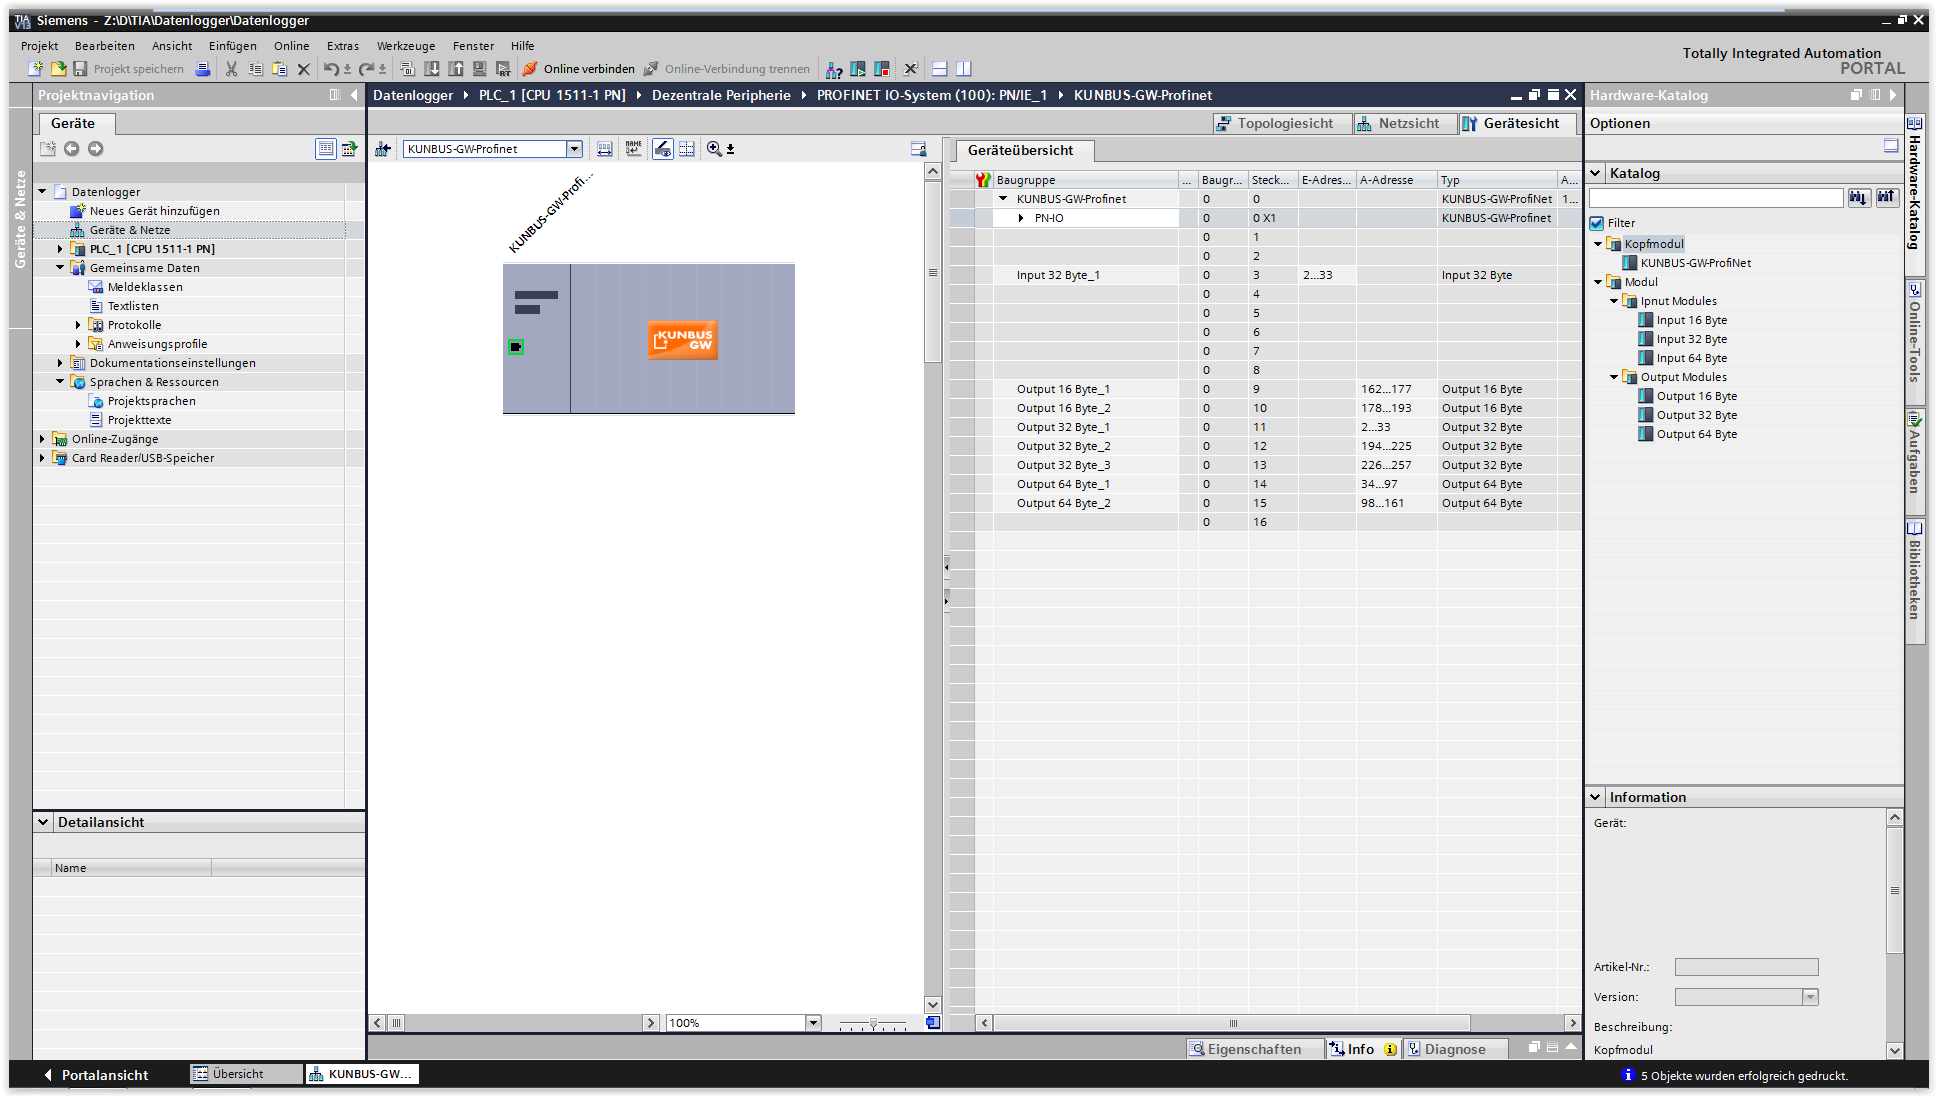Click the show address labels icon

(x=662, y=149)
